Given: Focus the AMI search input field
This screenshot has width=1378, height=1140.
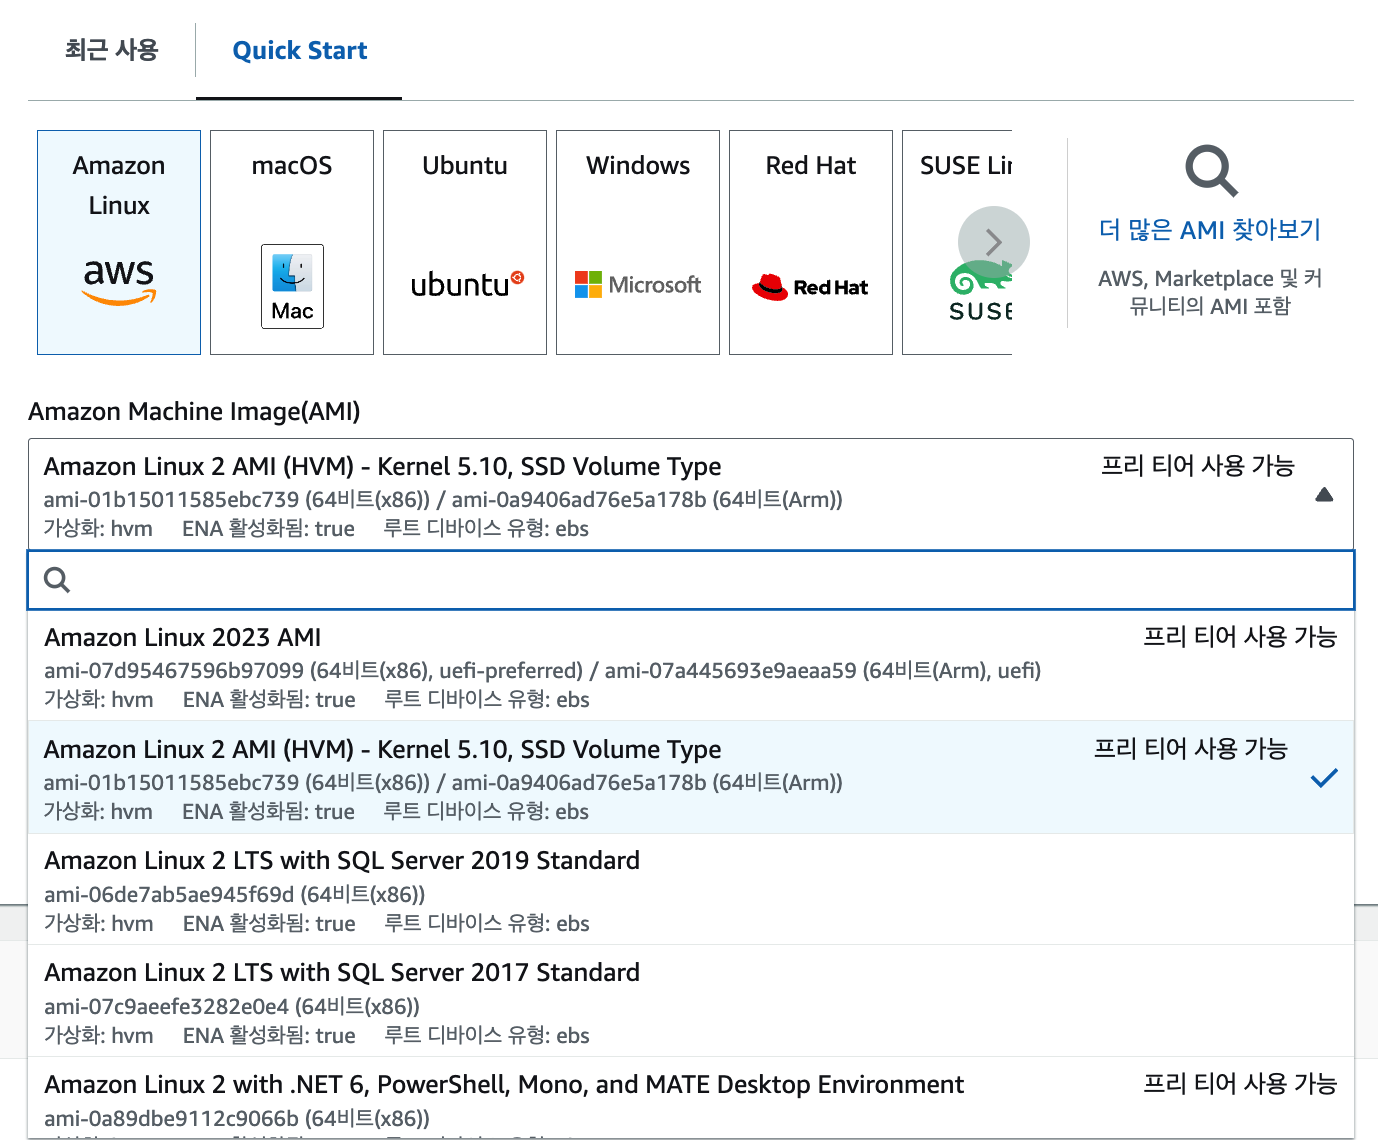Looking at the screenshot, I should point(691,580).
